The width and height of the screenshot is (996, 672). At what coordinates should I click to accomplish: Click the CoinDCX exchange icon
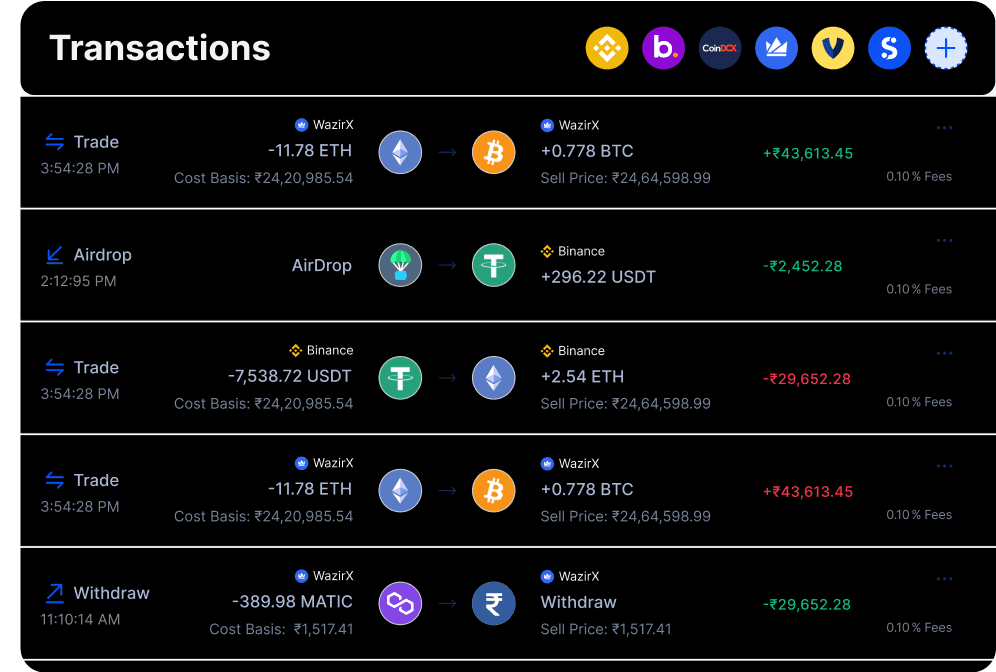click(x=719, y=47)
